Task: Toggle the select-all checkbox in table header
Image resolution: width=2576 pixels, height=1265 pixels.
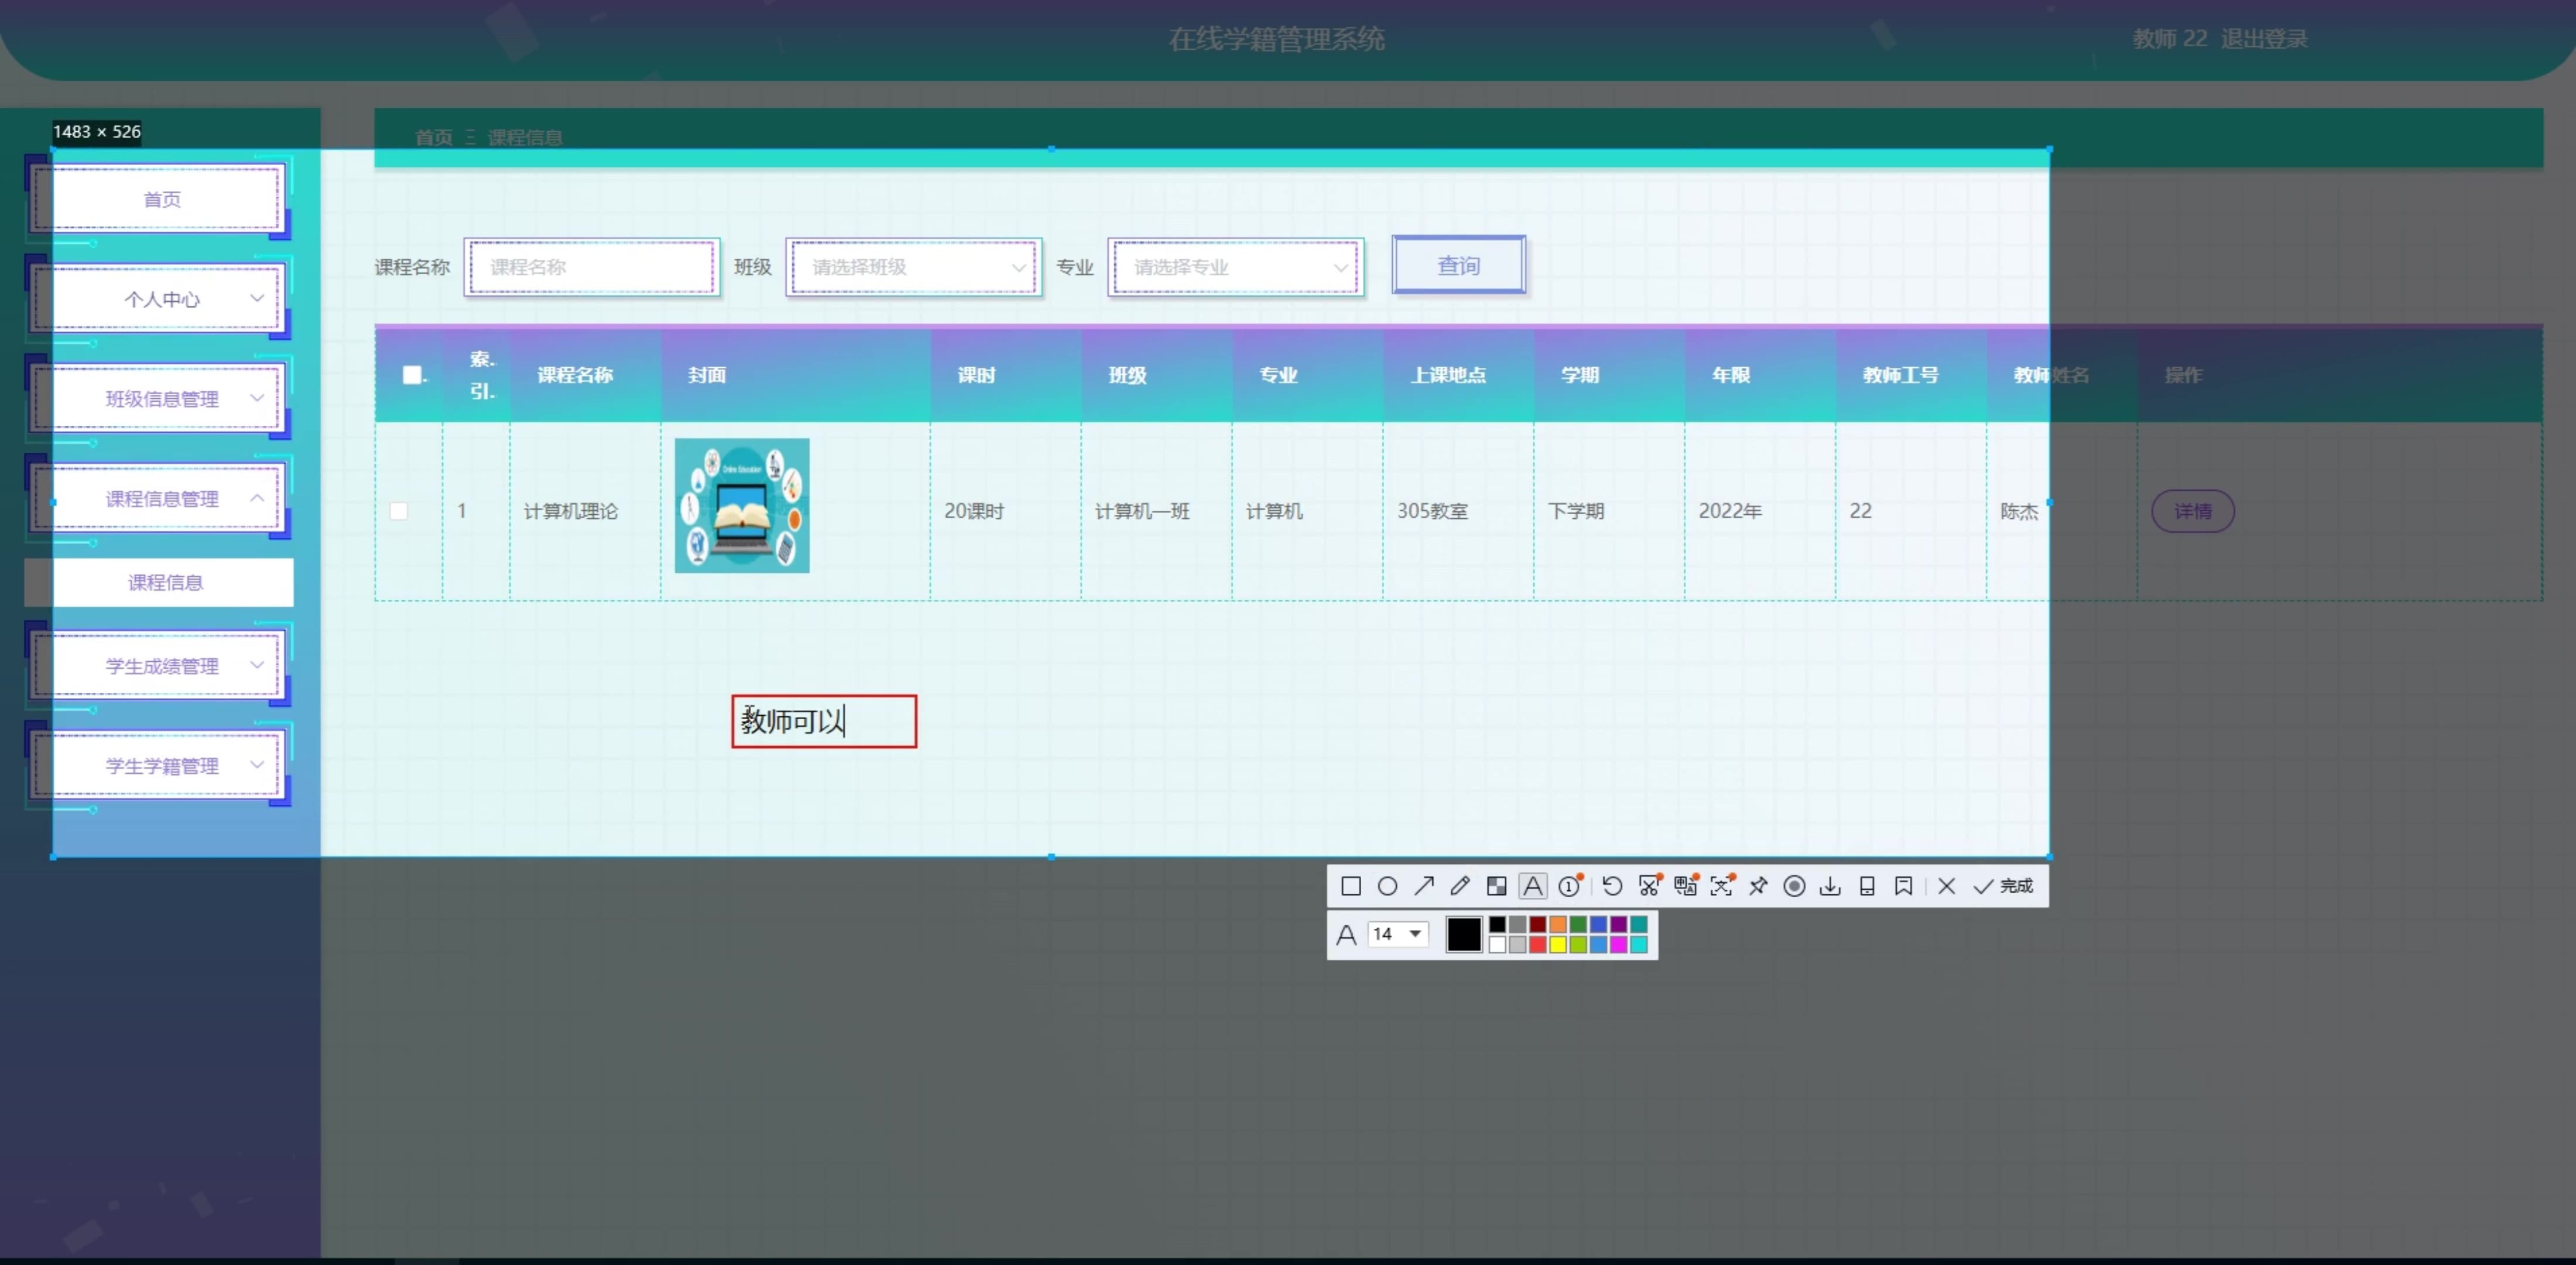Action: (x=411, y=375)
